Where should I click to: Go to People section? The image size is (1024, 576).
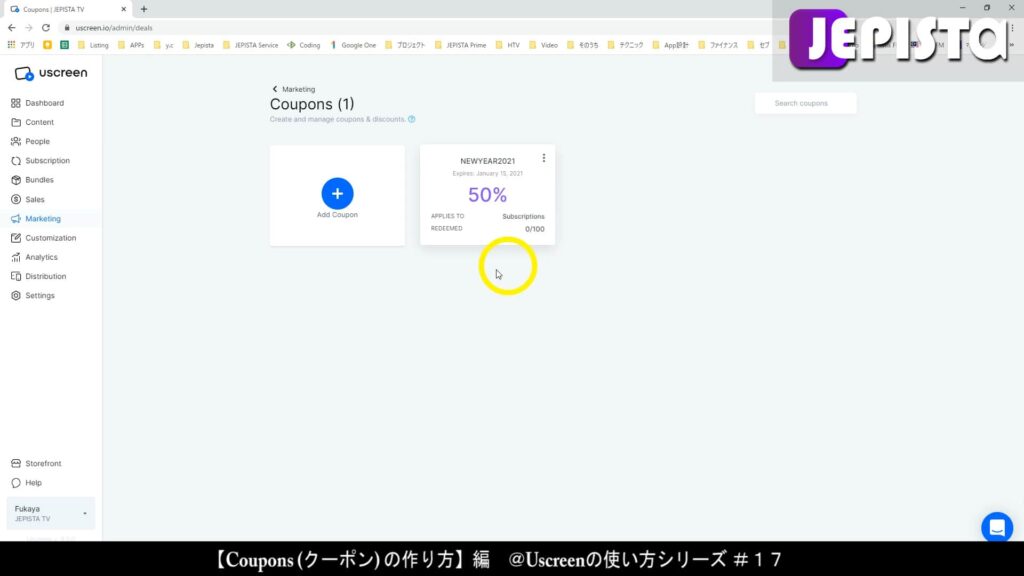tap(37, 141)
